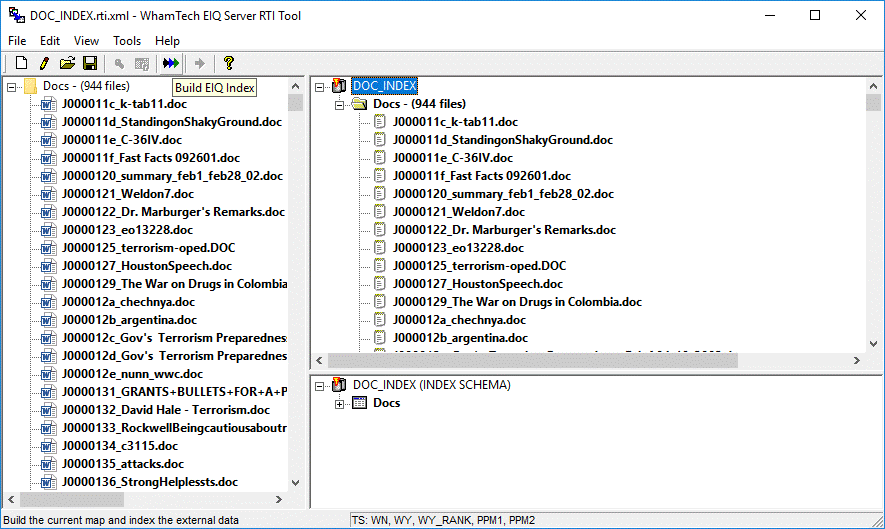The width and height of the screenshot is (885, 529).
Task: Select J0000125_terrorism-oped.DOC in left pane
Action: [x=148, y=248]
